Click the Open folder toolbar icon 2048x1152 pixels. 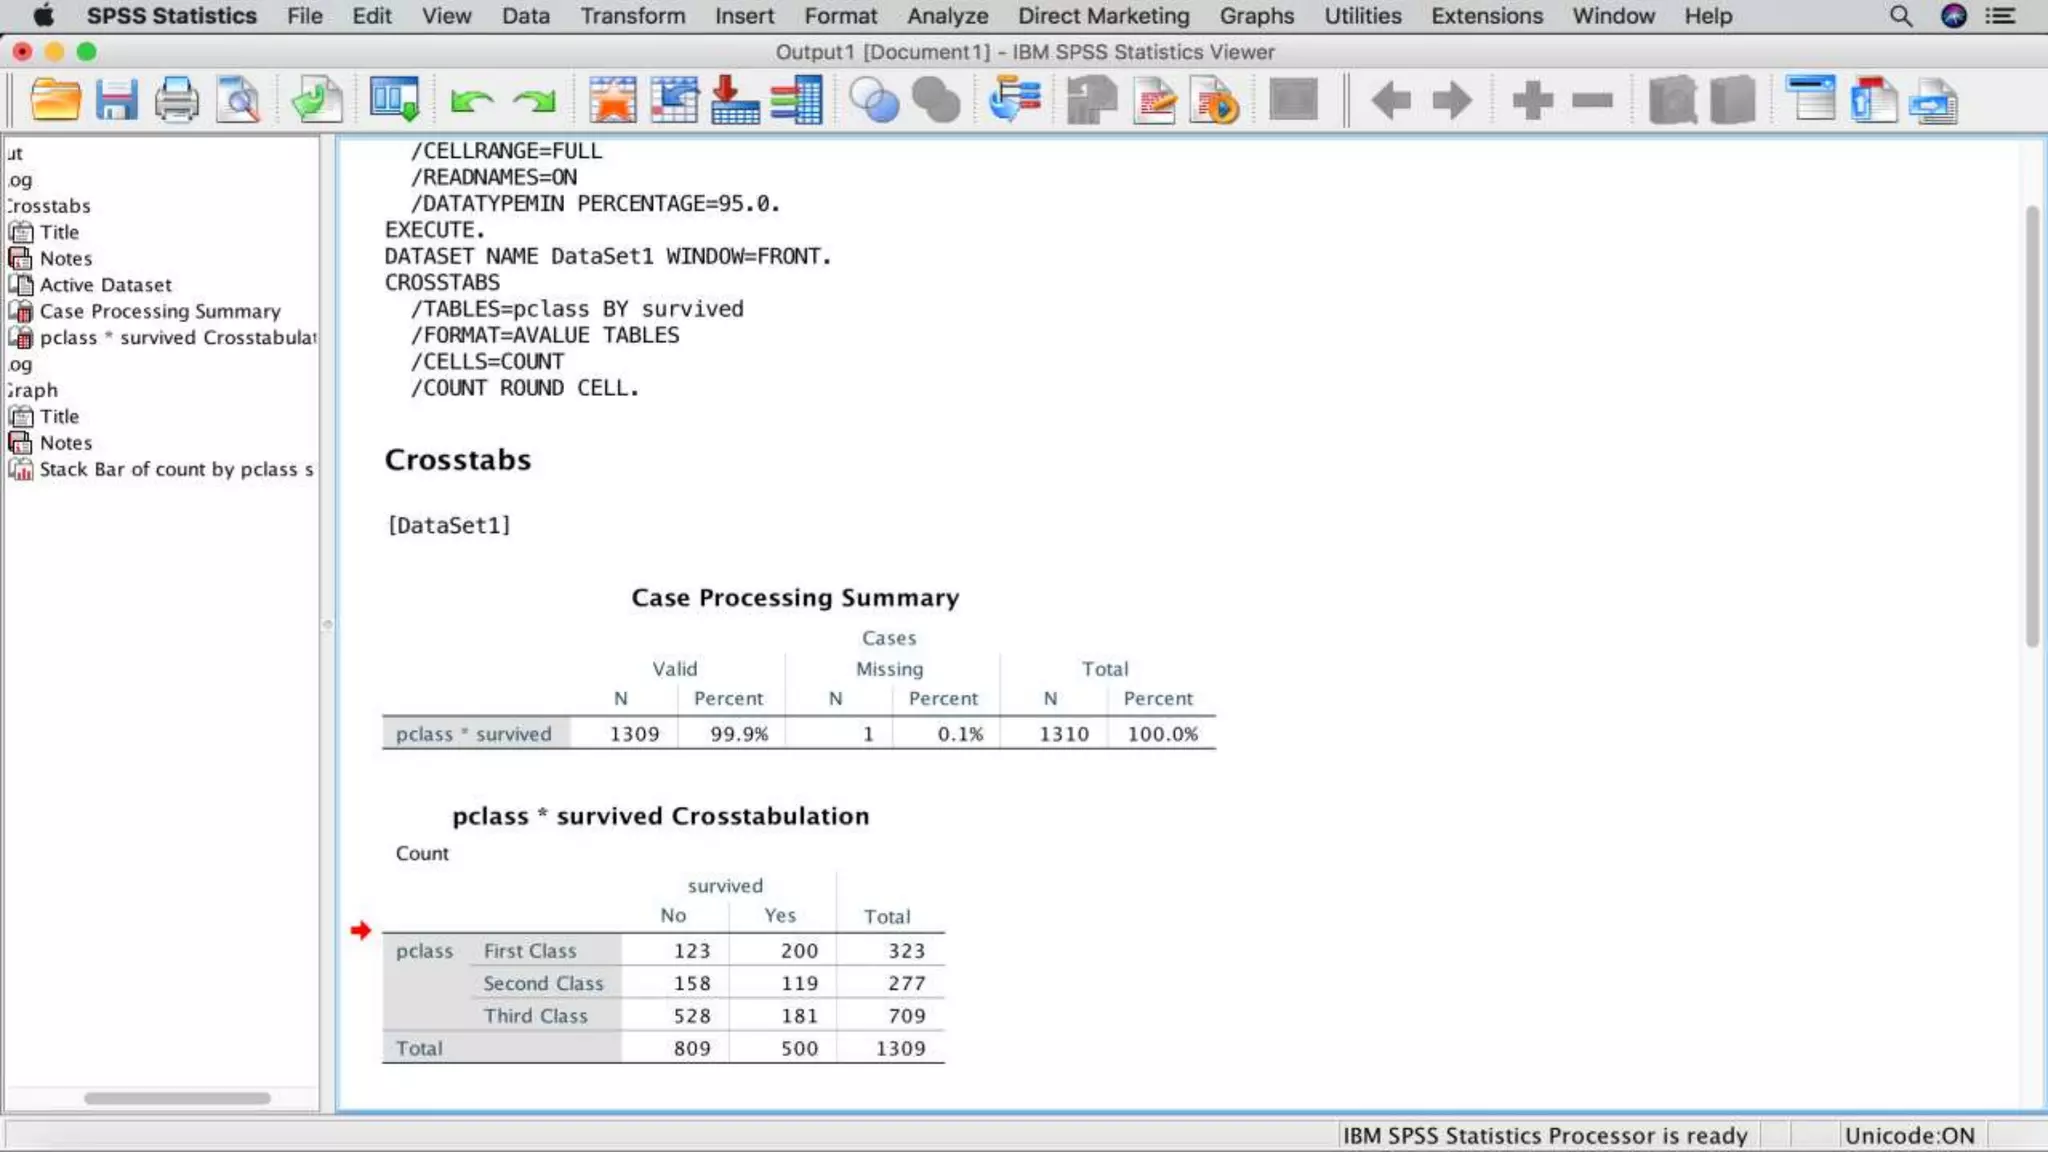55,100
